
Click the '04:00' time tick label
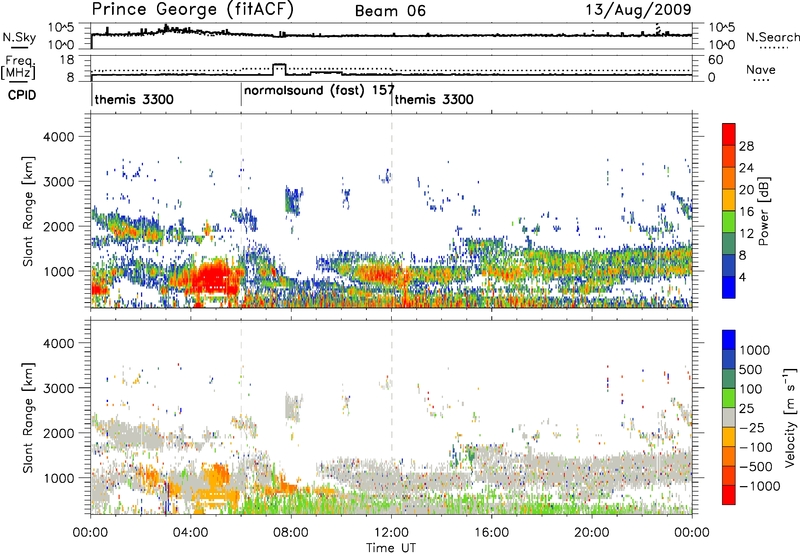[x=191, y=533]
